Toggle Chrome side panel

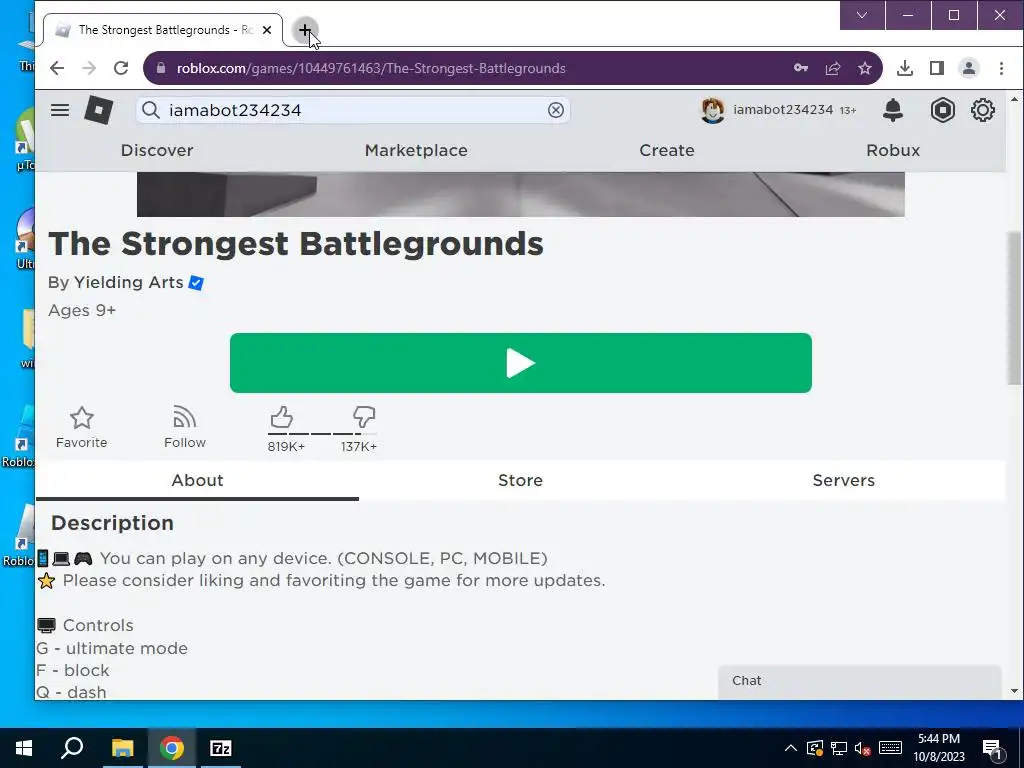pyautogui.click(x=936, y=68)
